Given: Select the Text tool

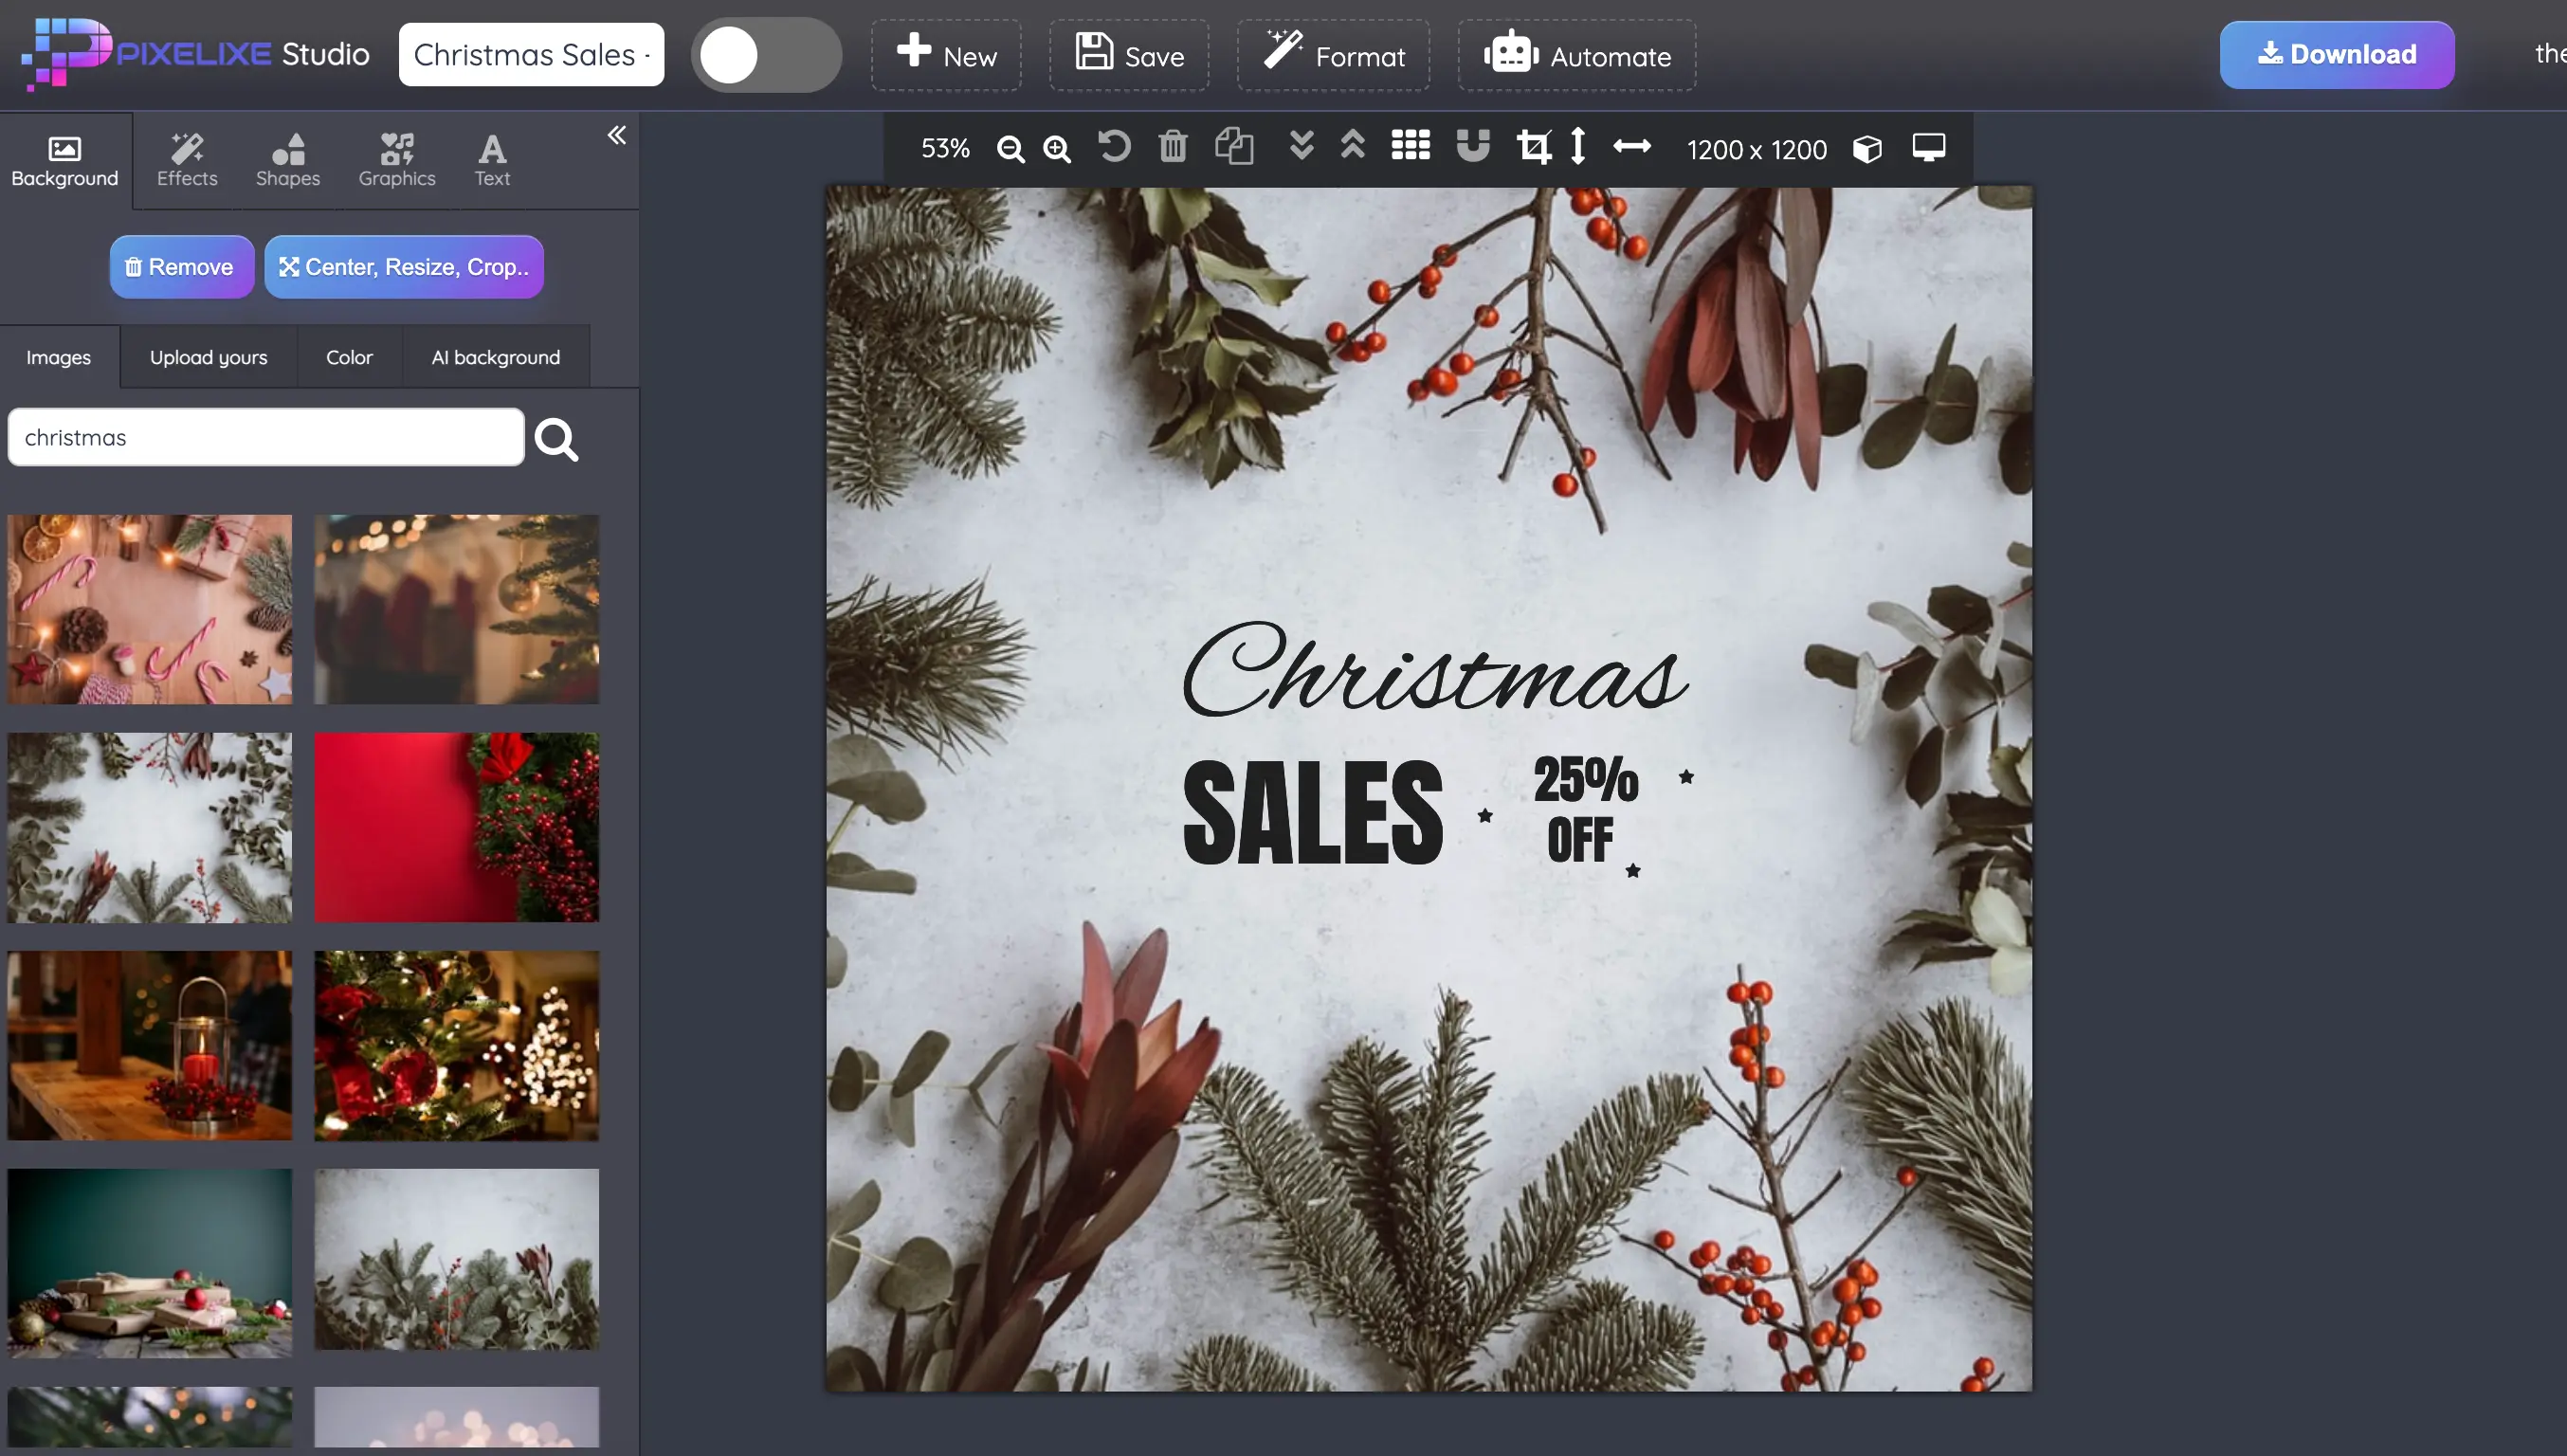Looking at the screenshot, I should click(x=491, y=158).
